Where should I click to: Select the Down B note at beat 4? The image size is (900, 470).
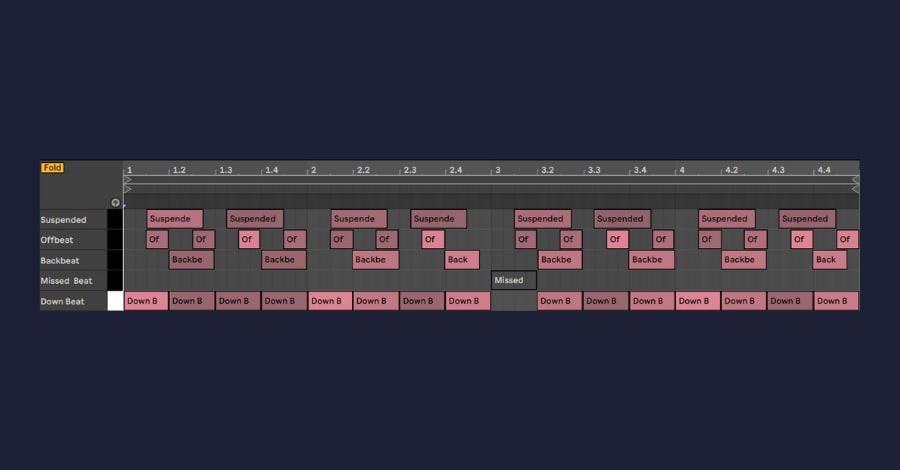coord(697,301)
